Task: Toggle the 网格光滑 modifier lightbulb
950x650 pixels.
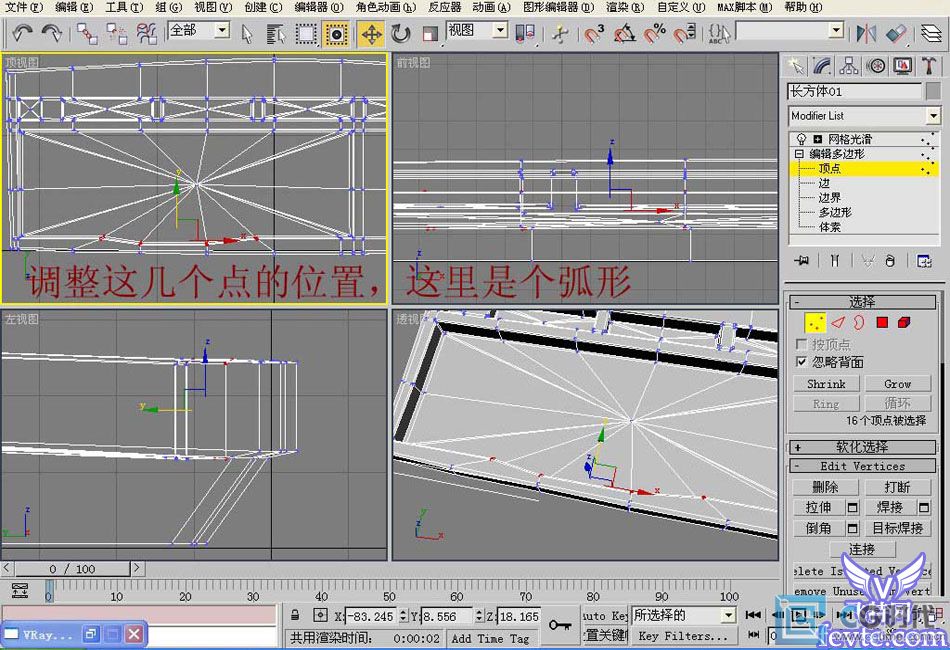Action: (801, 139)
